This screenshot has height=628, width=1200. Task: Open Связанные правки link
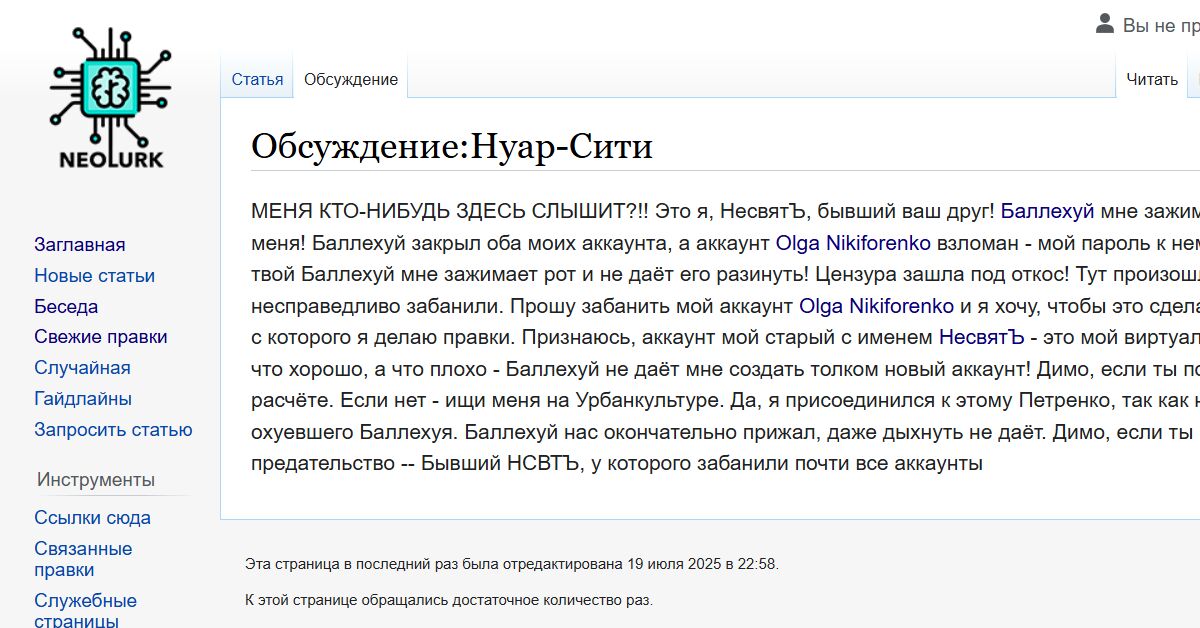coord(83,559)
